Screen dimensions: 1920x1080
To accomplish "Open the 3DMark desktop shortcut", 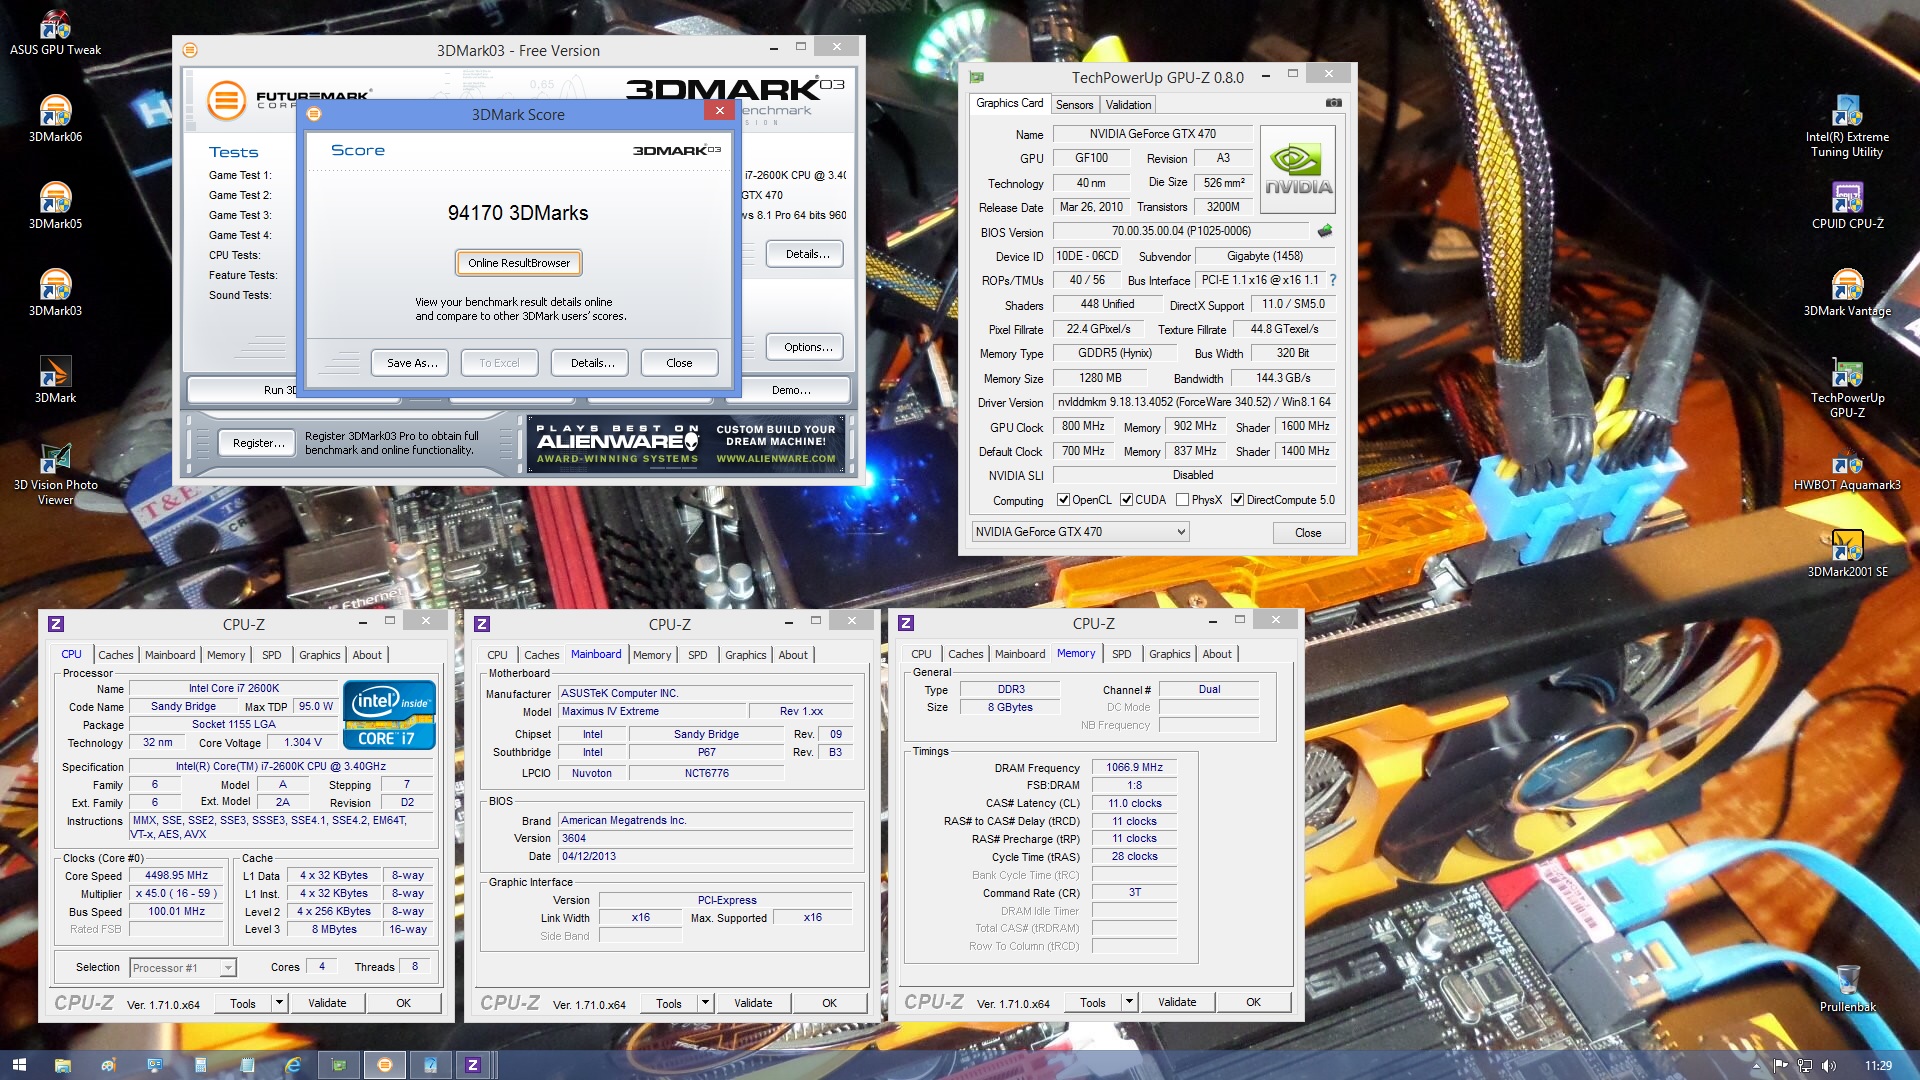I will 55,380.
